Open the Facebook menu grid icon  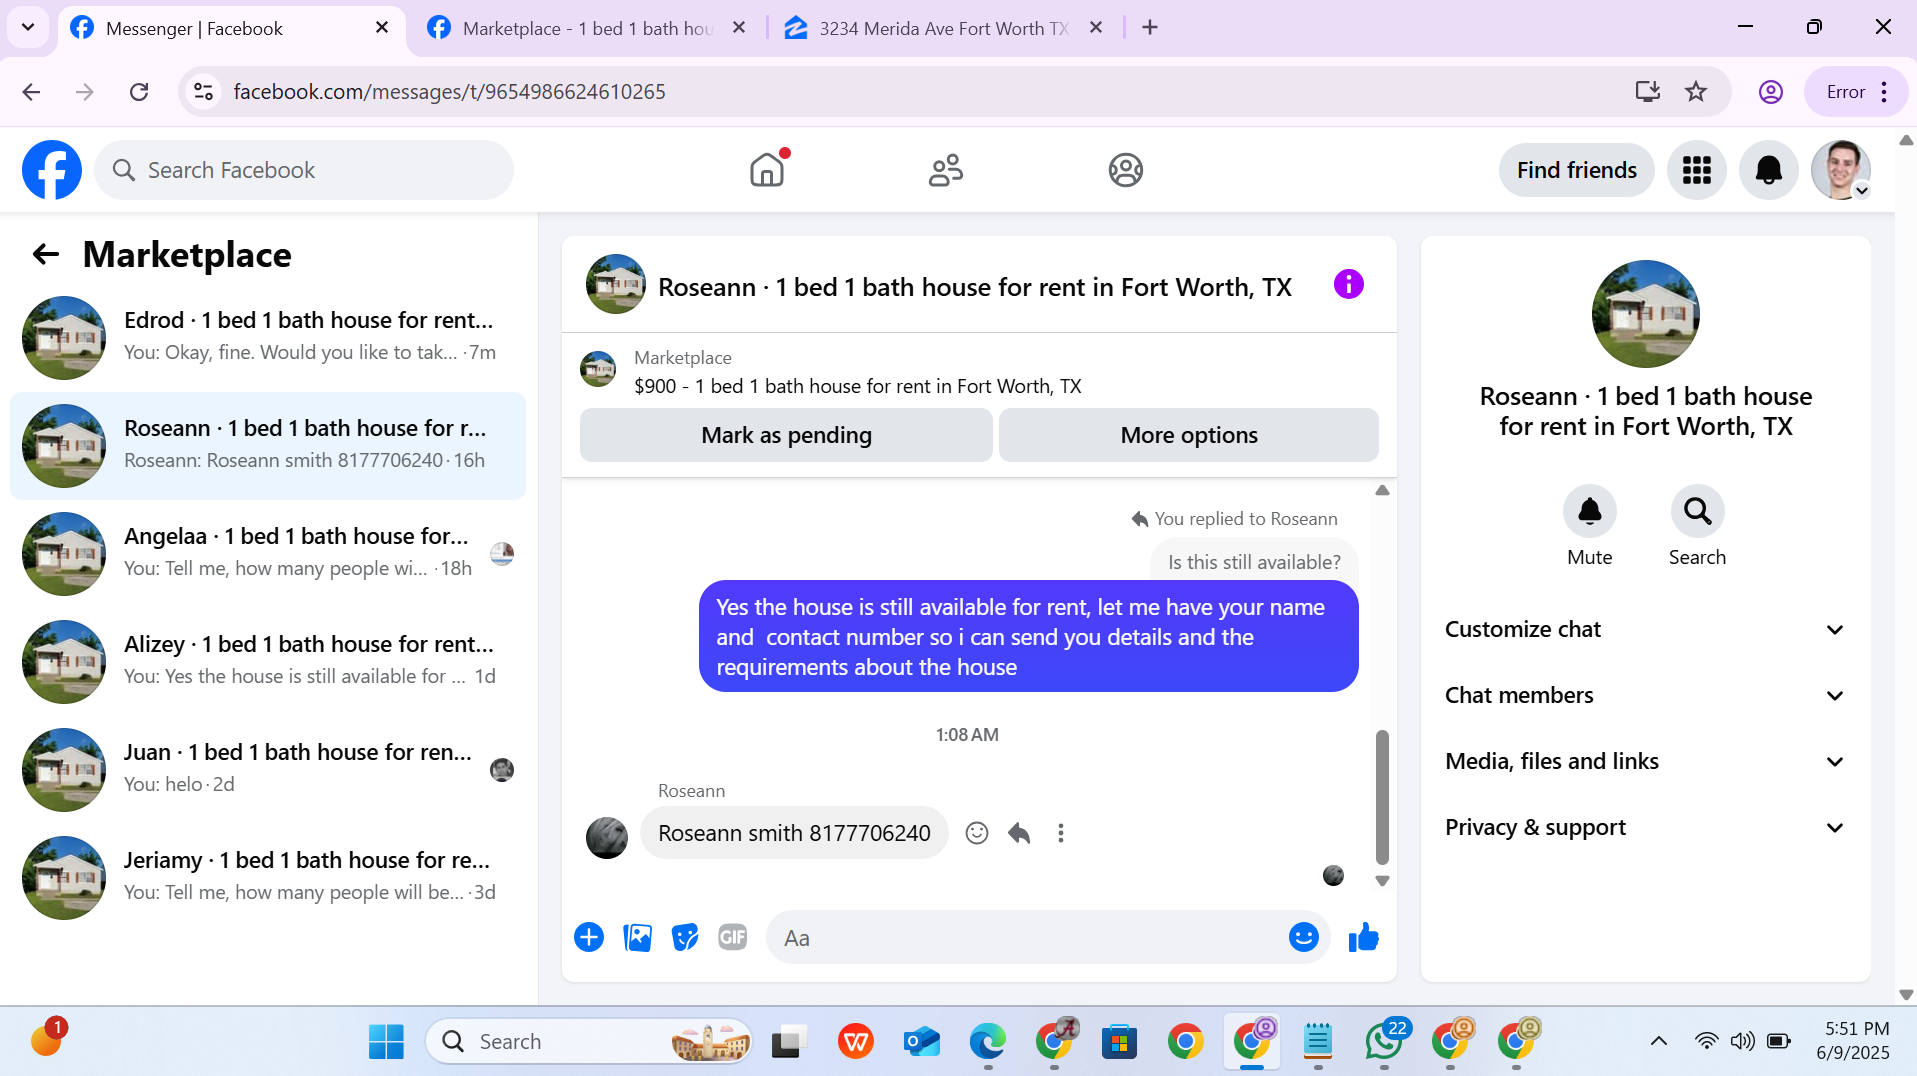click(x=1696, y=170)
